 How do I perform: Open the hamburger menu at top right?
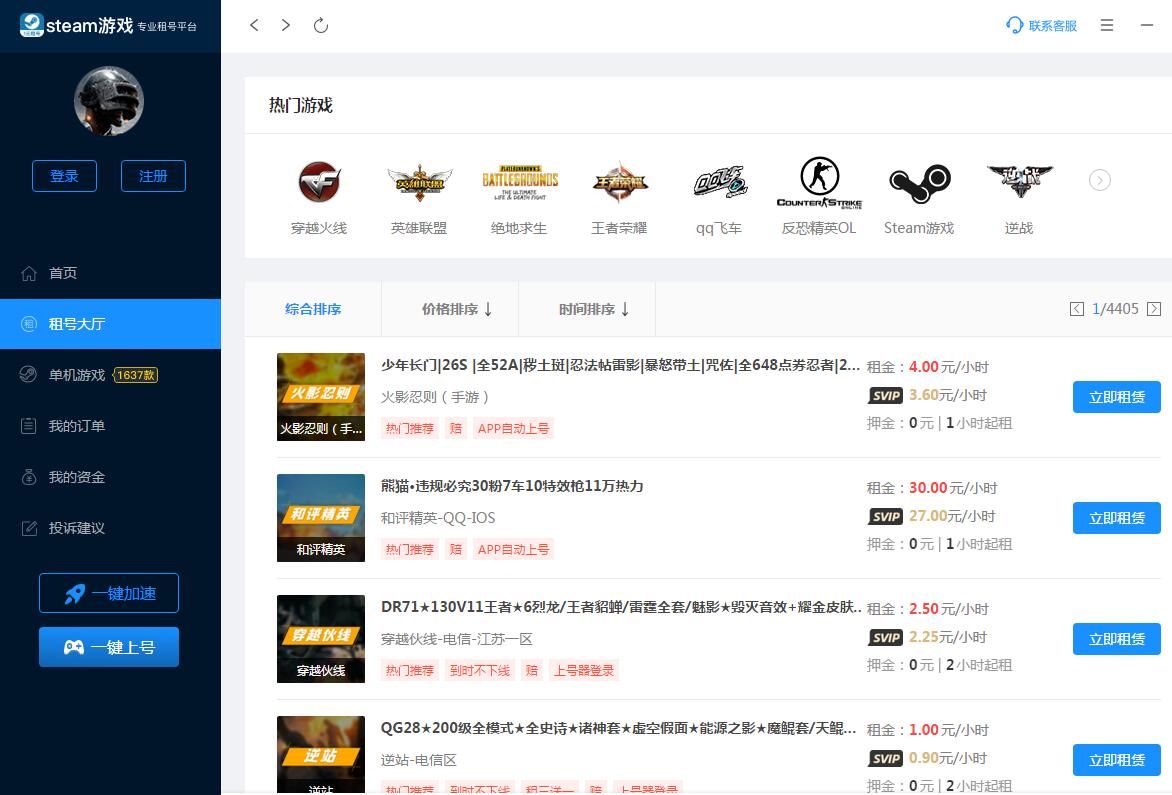click(x=1107, y=25)
